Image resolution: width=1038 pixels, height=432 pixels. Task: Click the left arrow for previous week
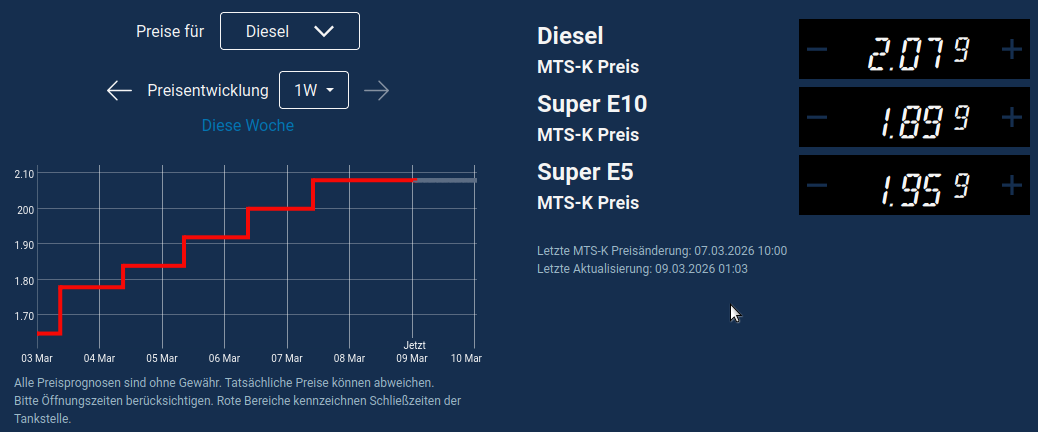(x=120, y=91)
